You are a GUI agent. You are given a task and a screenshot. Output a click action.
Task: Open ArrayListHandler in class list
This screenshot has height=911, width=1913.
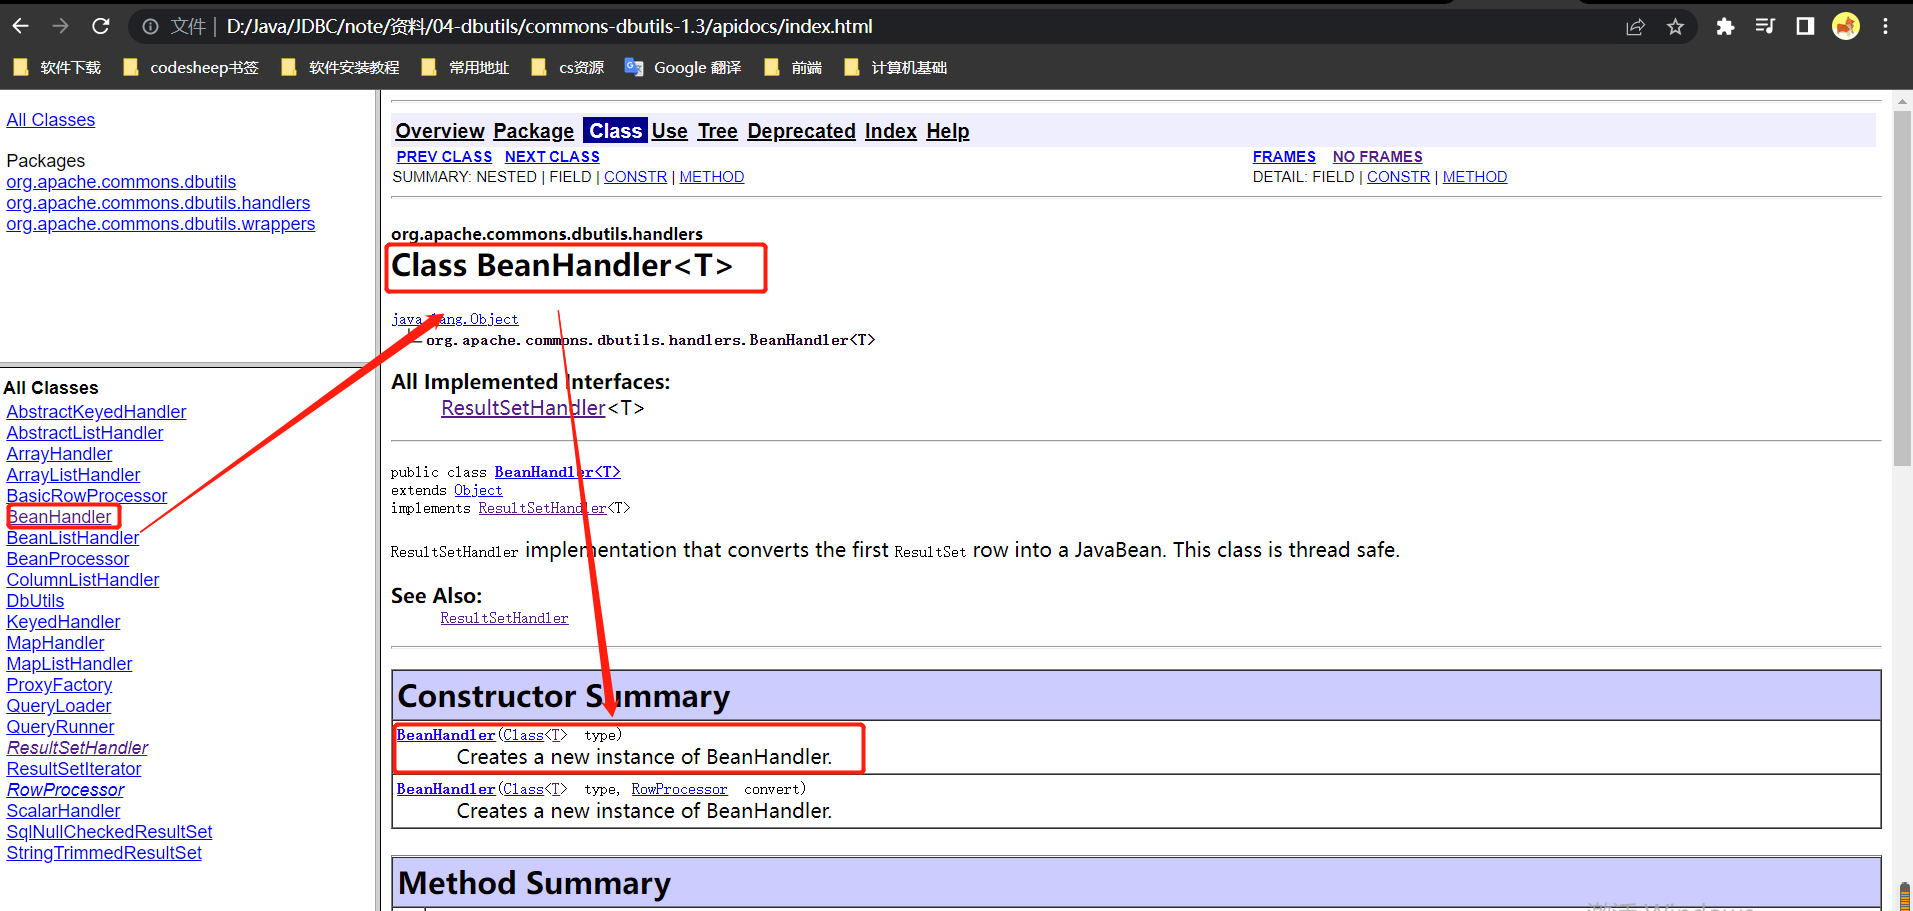pos(73,475)
